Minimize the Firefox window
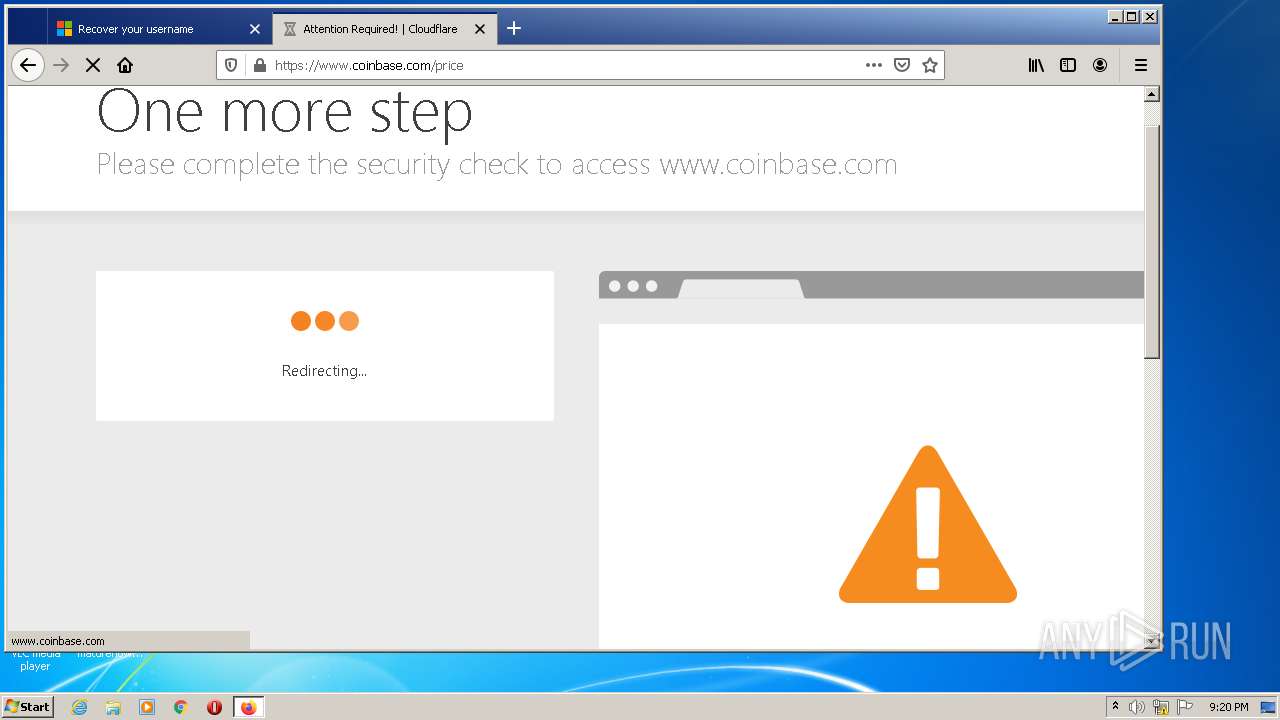1280x720 pixels. pyautogui.click(x=1116, y=16)
